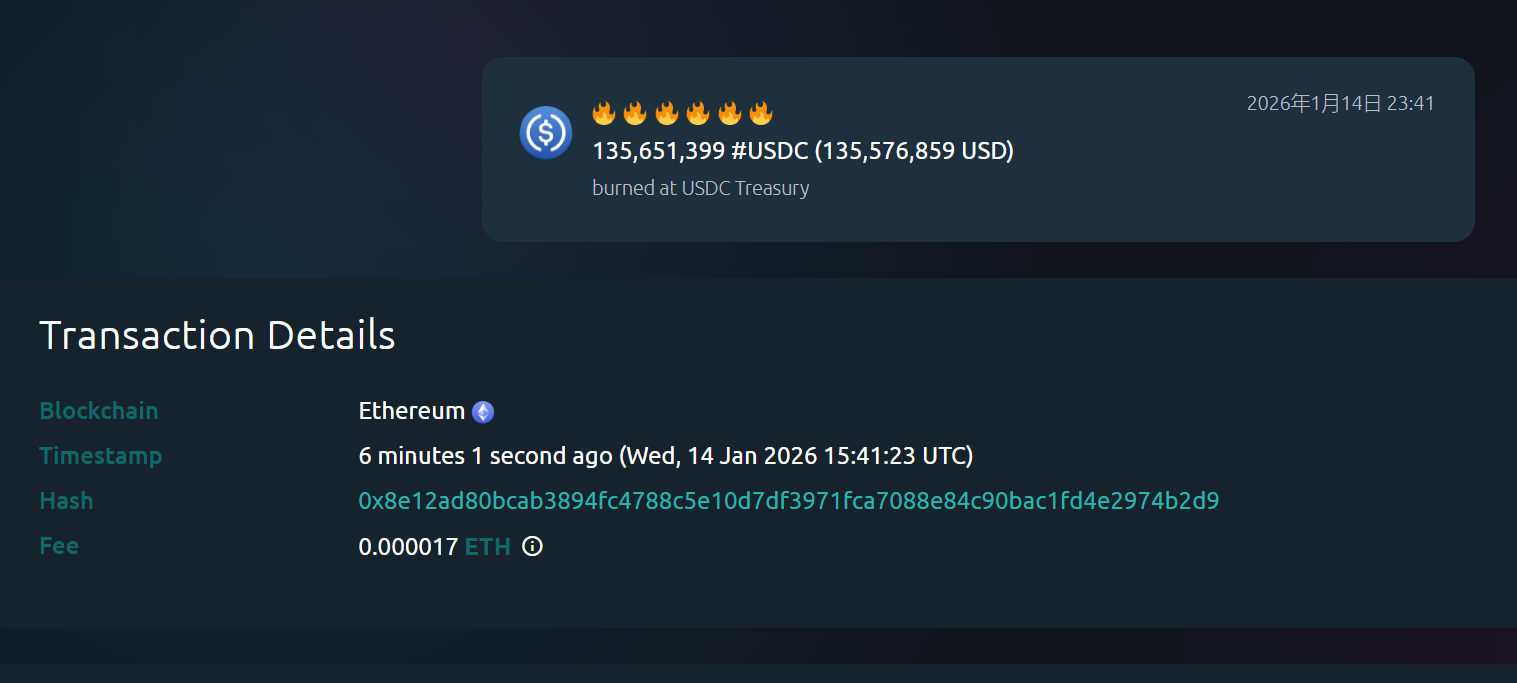Click the first fire emoji

point(604,113)
